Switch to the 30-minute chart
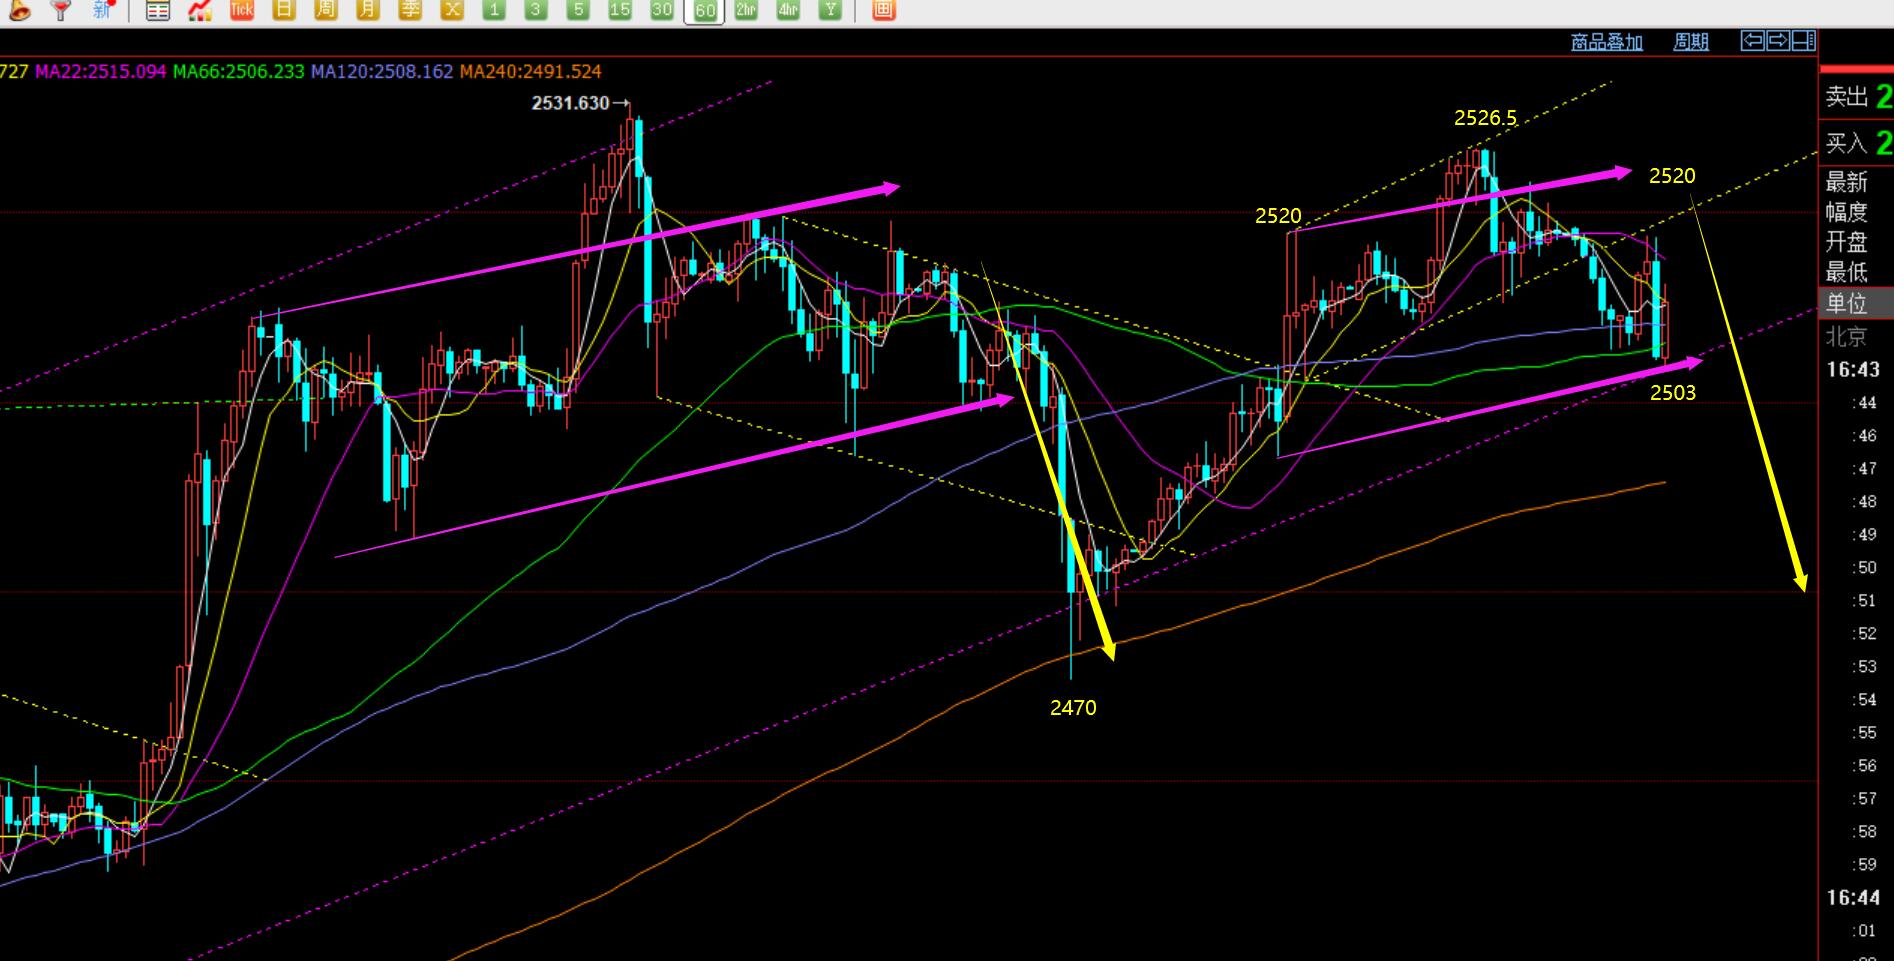The width and height of the screenshot is (1894, 961). tap(662, 10)
